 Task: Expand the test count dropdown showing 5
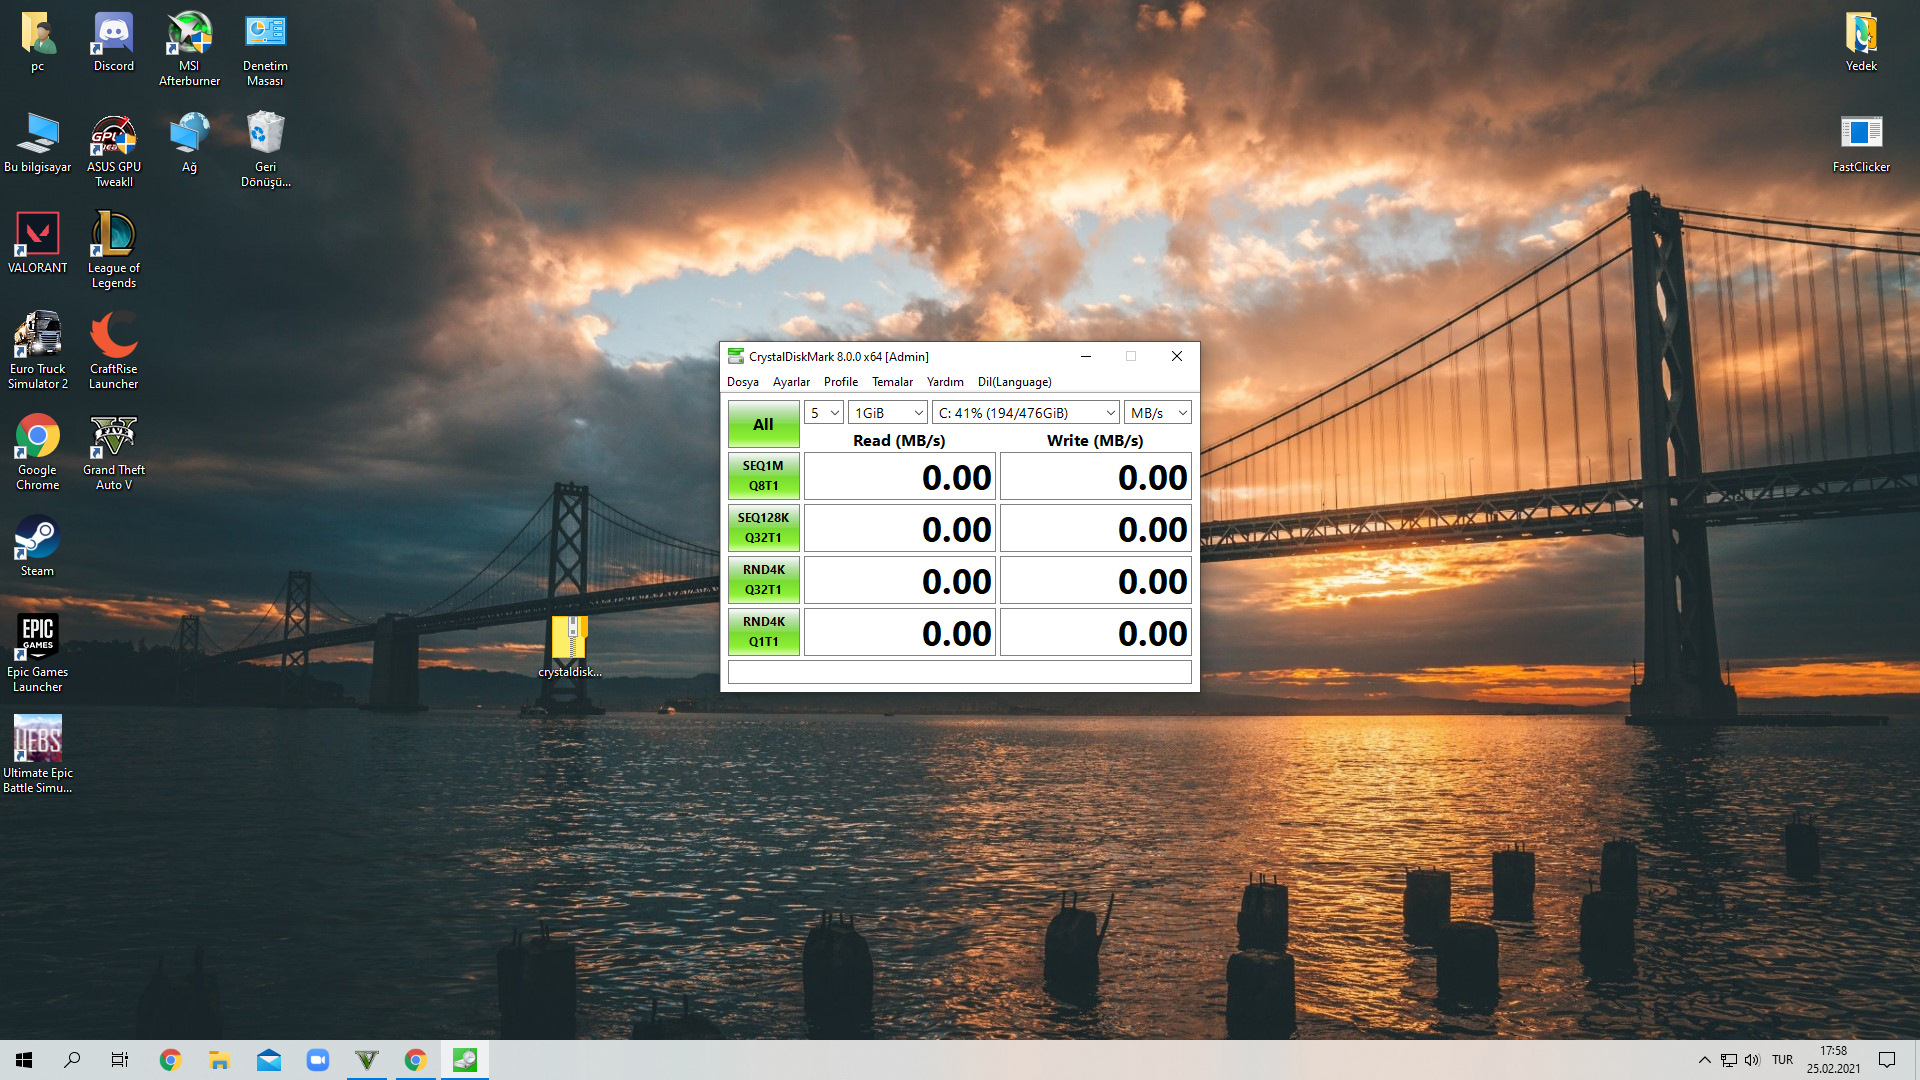(824, 413)
